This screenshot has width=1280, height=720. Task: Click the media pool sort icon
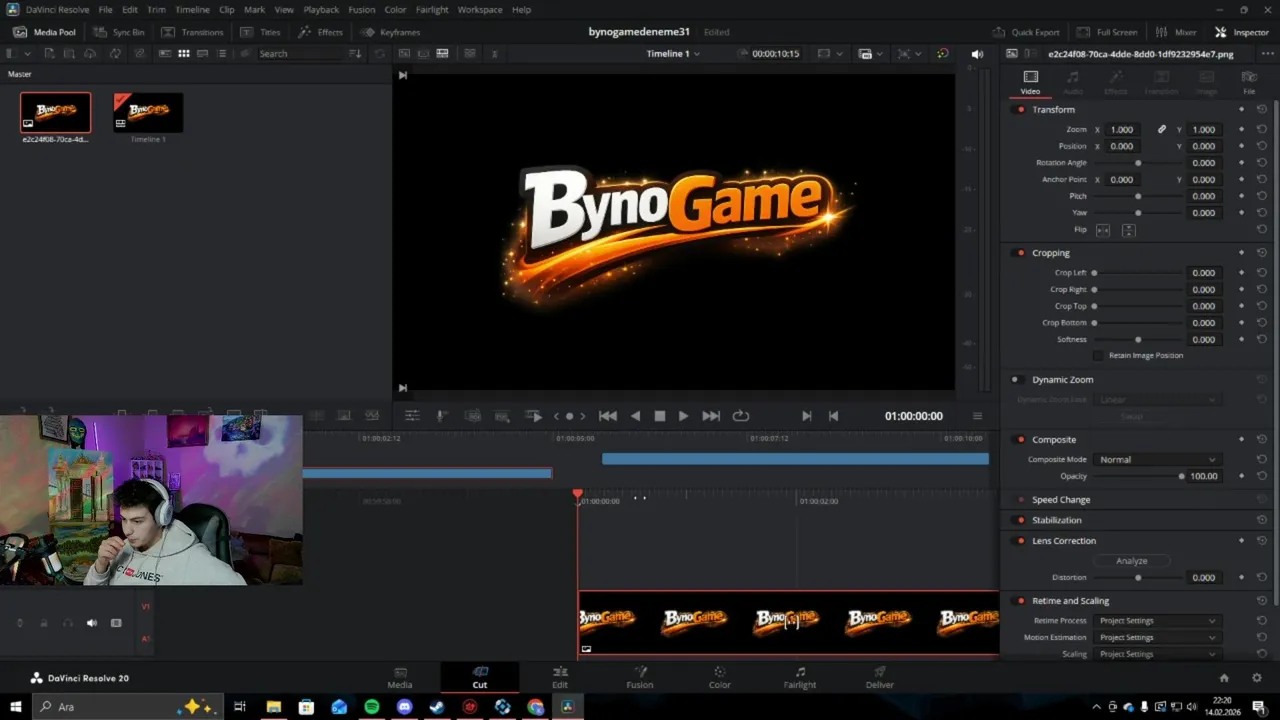(354, 53)
